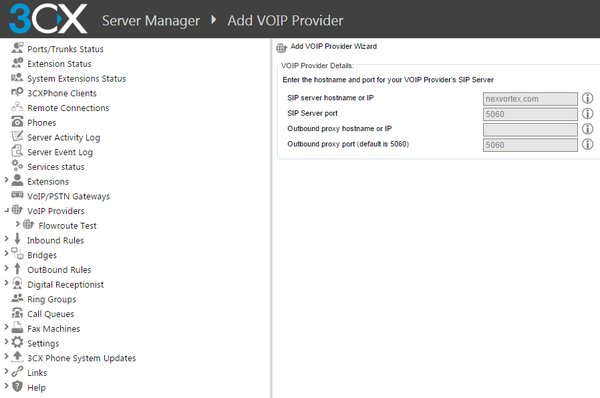
Task: Show info for SIP Server port
Action: [x=587, y=114]
